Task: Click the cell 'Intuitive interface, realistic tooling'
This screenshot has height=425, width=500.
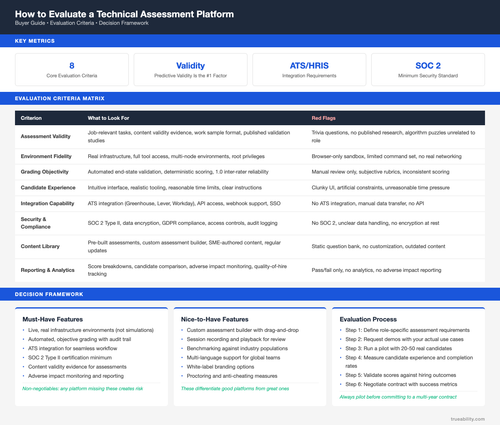Action: [175, 188]
